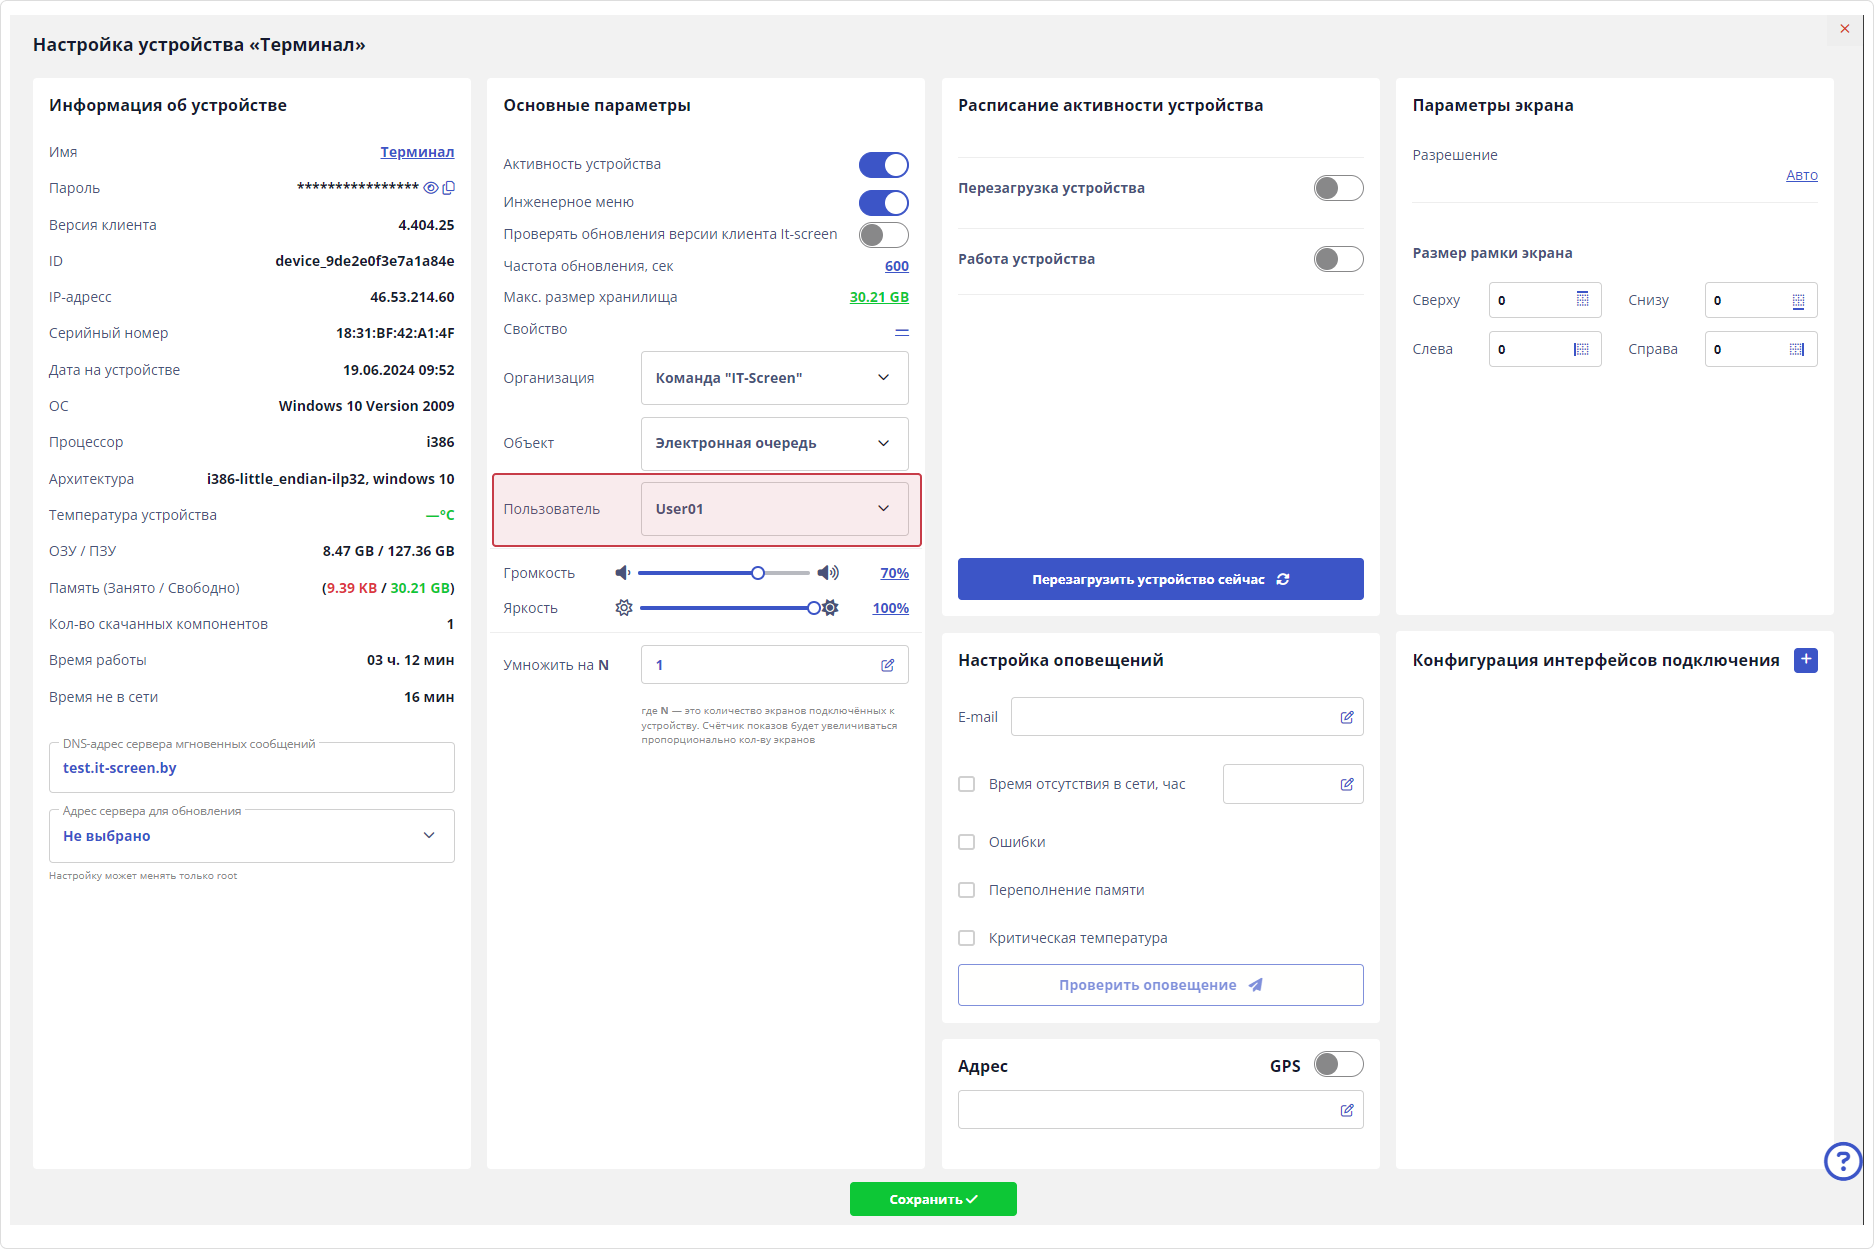Click the edit icon in the Адрес field

[x=1347, y=1110]
